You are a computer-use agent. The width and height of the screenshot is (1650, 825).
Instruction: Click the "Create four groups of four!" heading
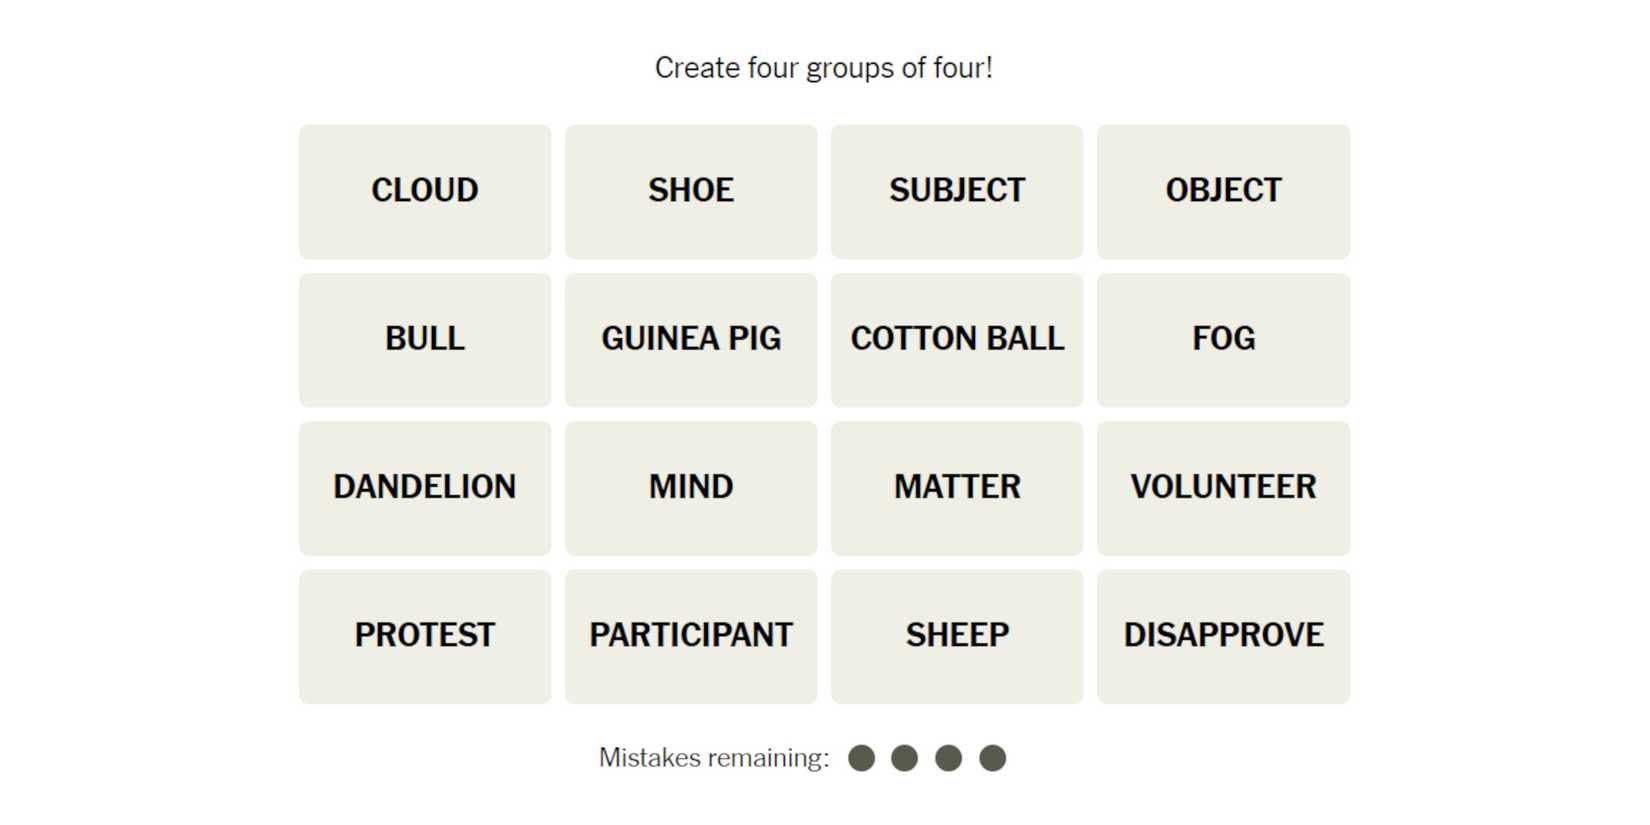[x=823, y=68]
